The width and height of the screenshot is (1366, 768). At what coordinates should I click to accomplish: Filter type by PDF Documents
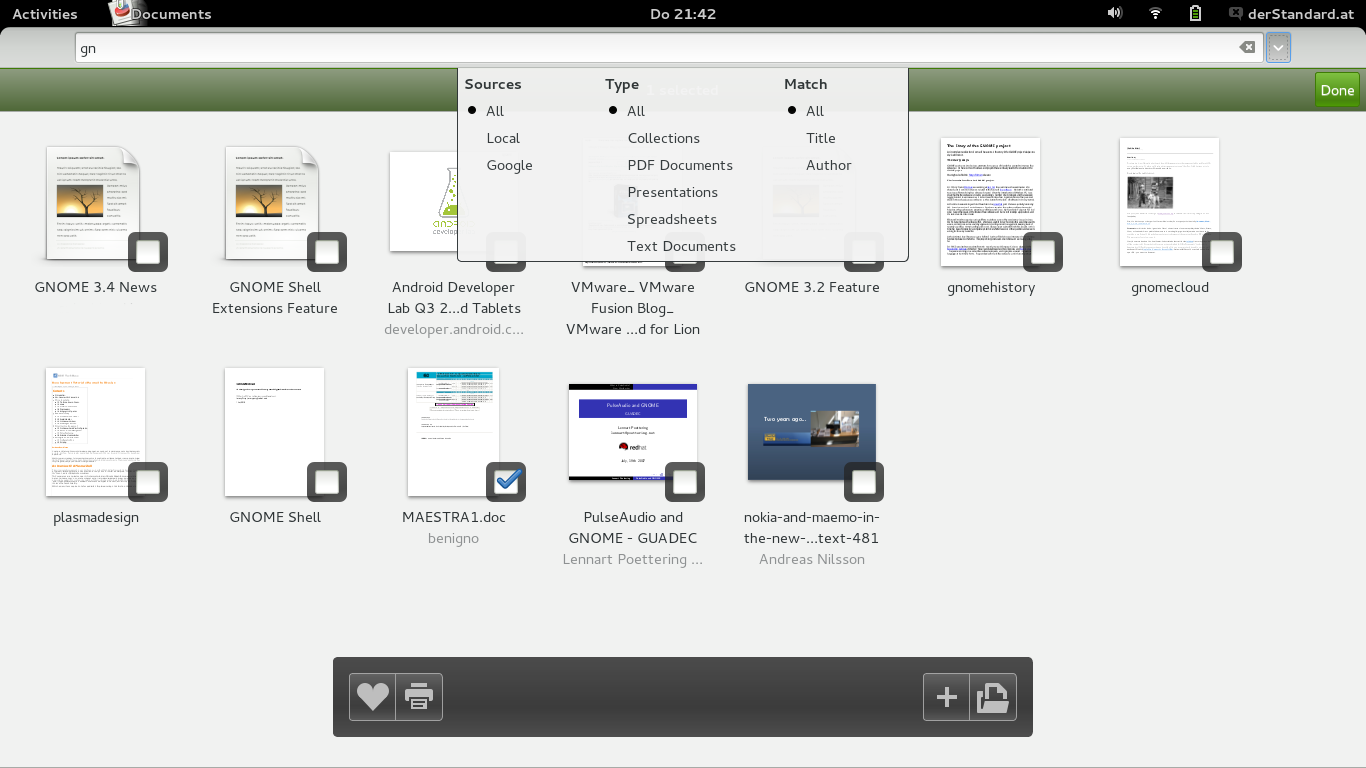pyautogui.click(x=680, y=165)
